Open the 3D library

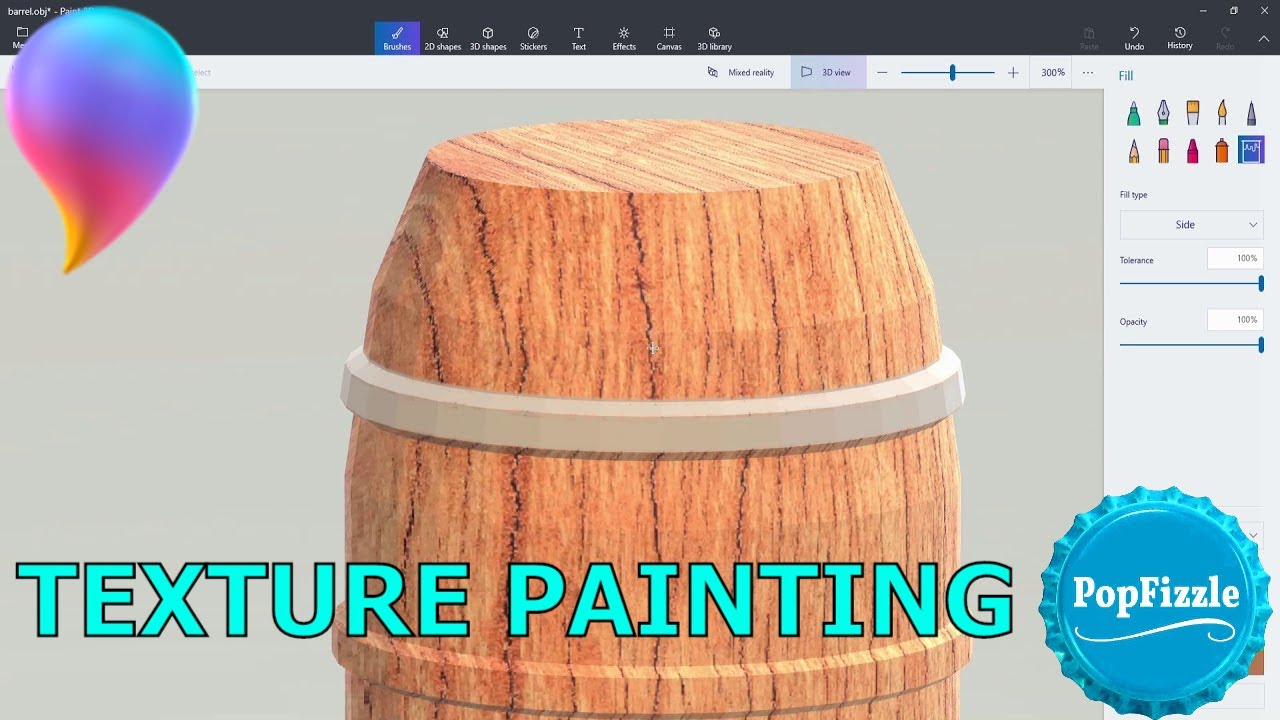(x=714, y=38)
